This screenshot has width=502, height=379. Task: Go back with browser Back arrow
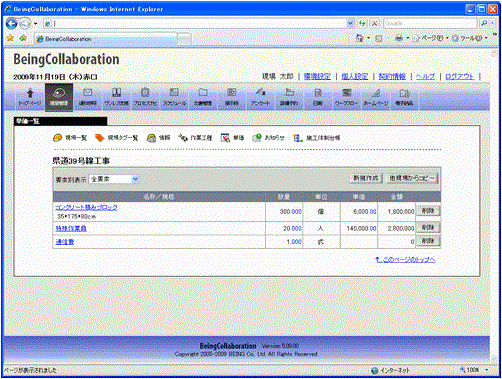click(12, 23)
